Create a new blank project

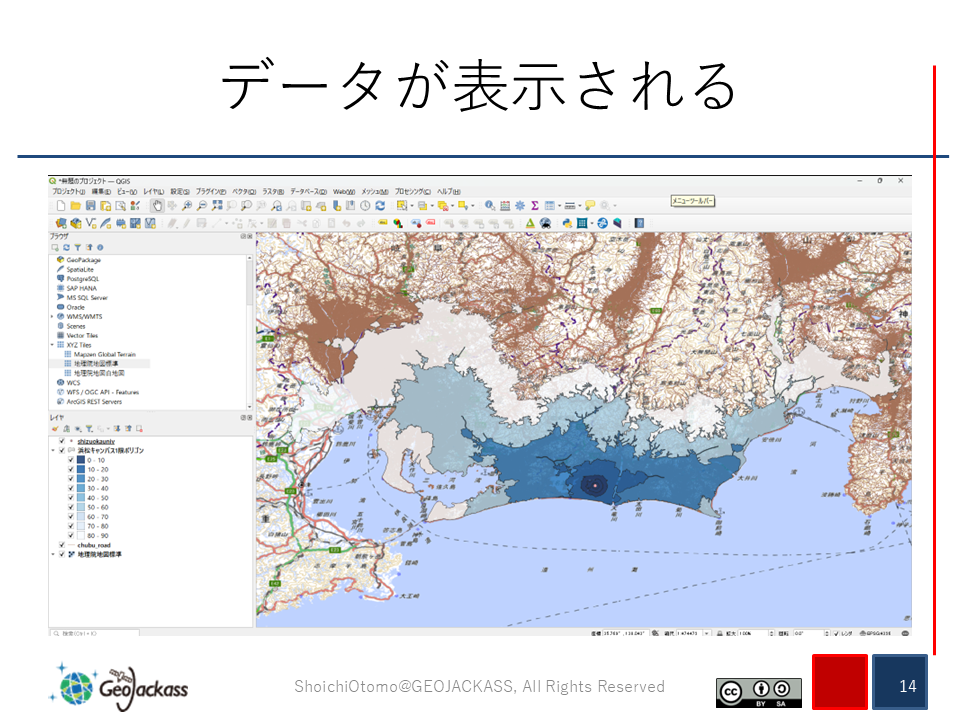click(61, 205)
